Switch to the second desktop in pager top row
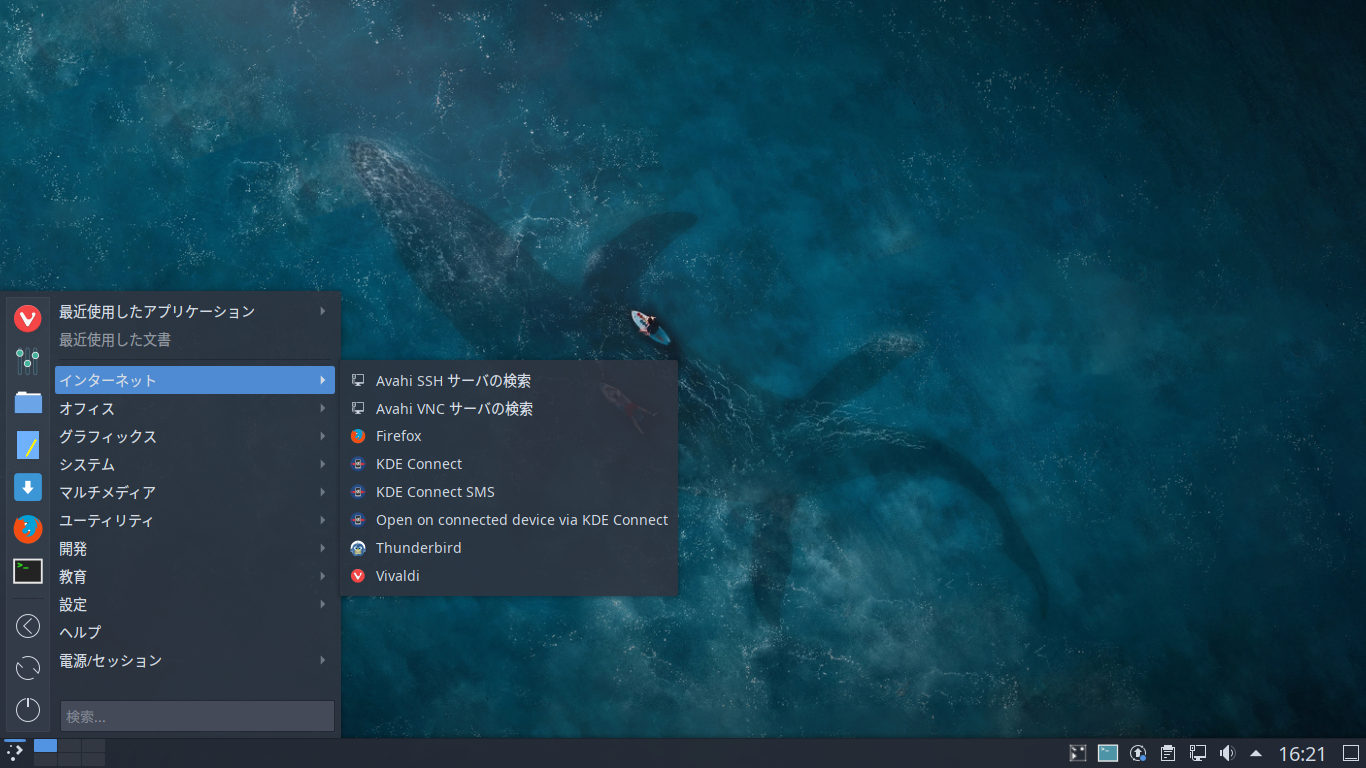This screenshot has width=1366, height=768. click(69, 746)
